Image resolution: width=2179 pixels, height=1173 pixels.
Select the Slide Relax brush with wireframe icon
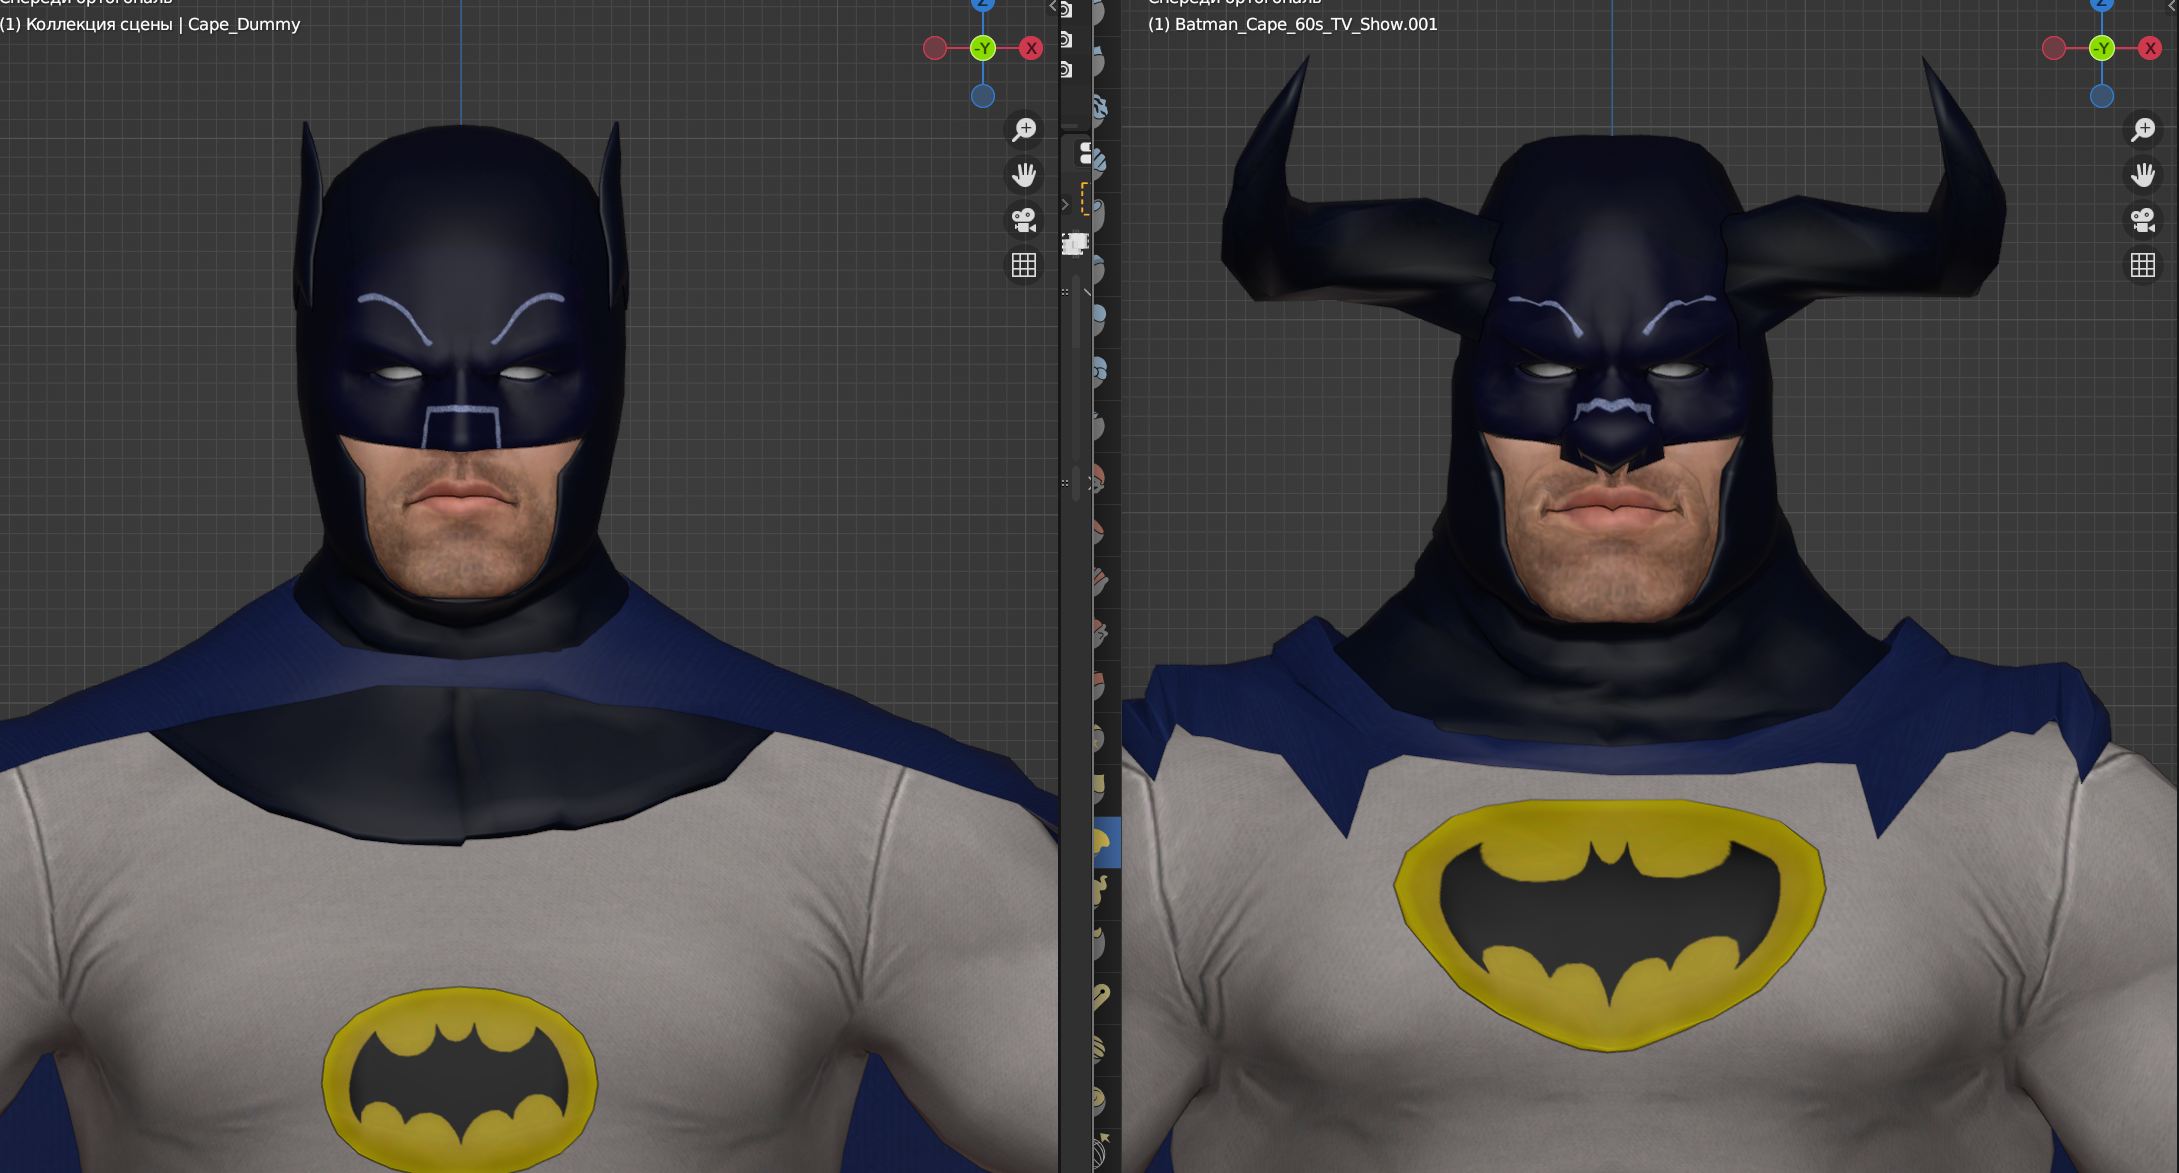[1101, 1154]
